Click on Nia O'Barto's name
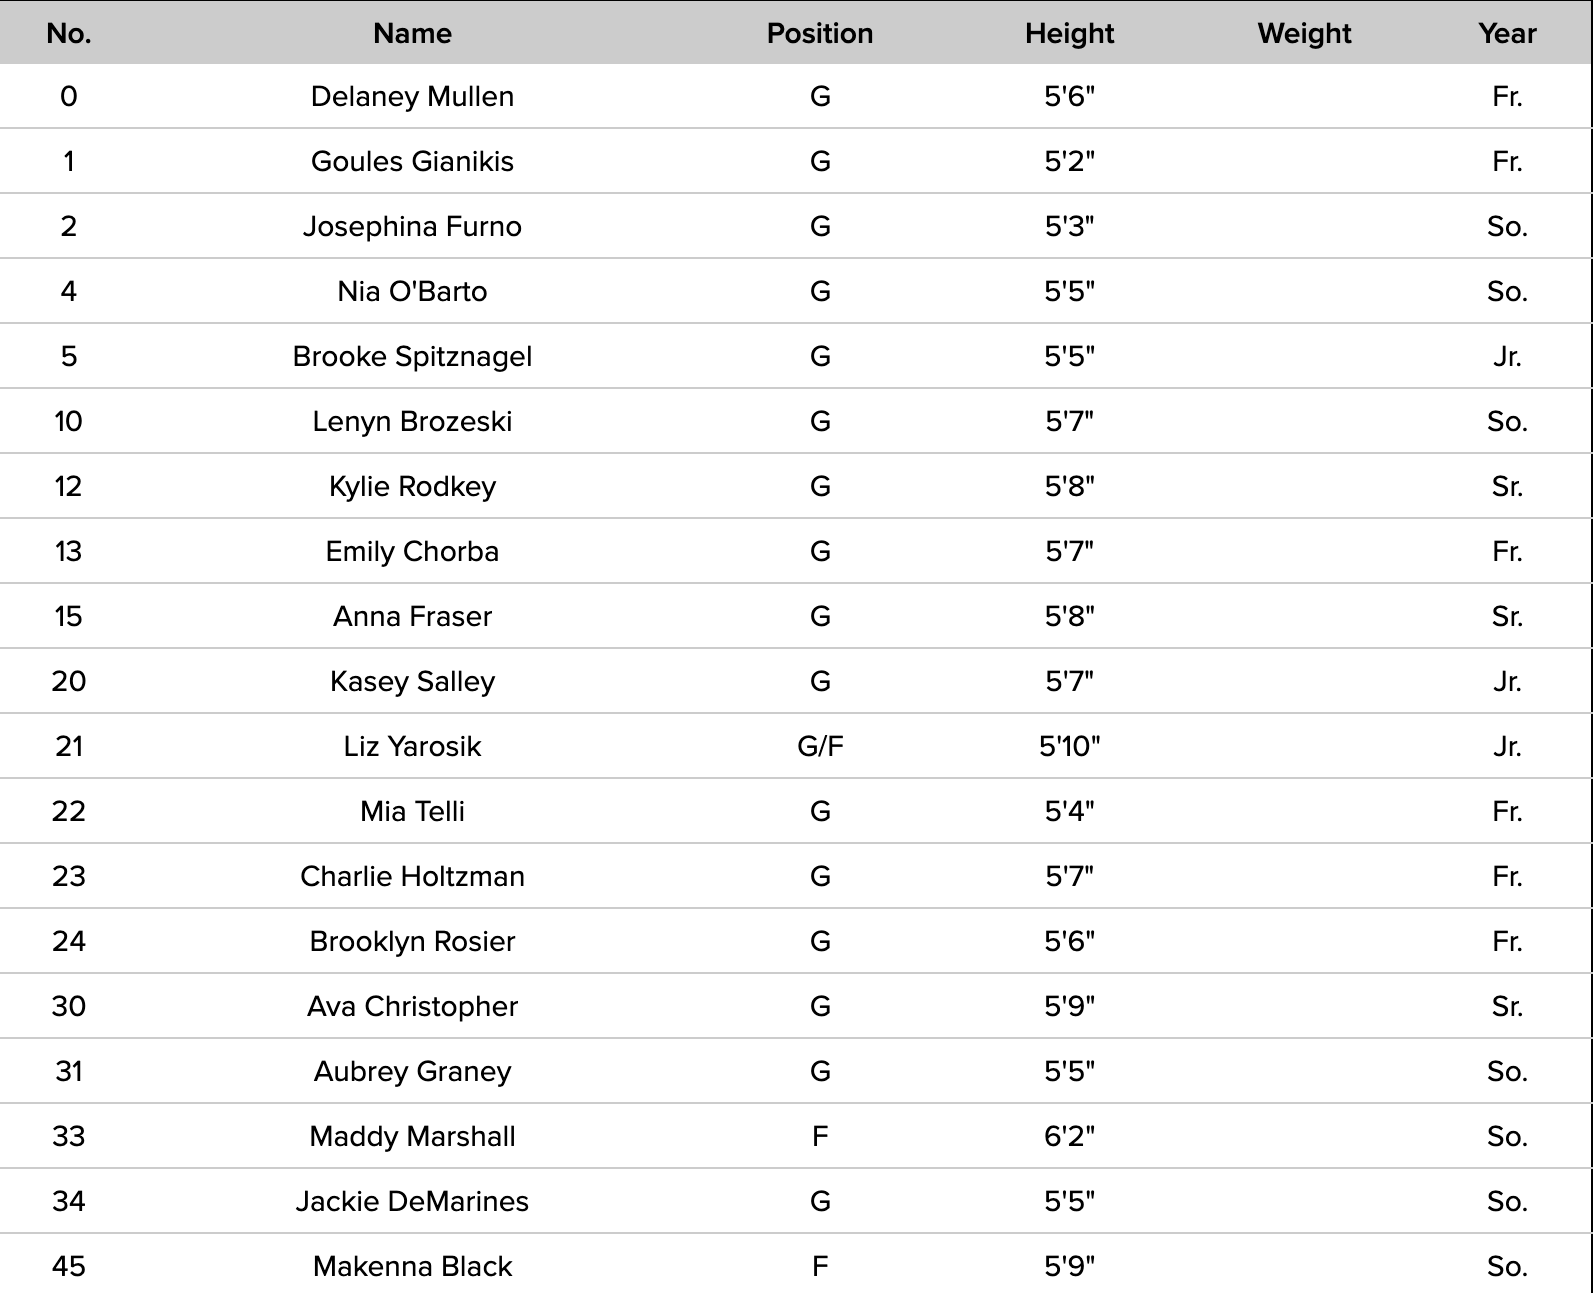1593x1293 pixels. [x=412, y=291]
